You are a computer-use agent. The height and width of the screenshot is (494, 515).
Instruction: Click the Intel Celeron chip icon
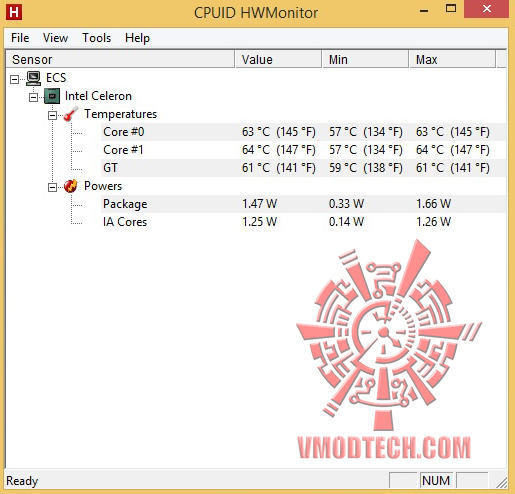pyautogui.click(x=52, y=96)
